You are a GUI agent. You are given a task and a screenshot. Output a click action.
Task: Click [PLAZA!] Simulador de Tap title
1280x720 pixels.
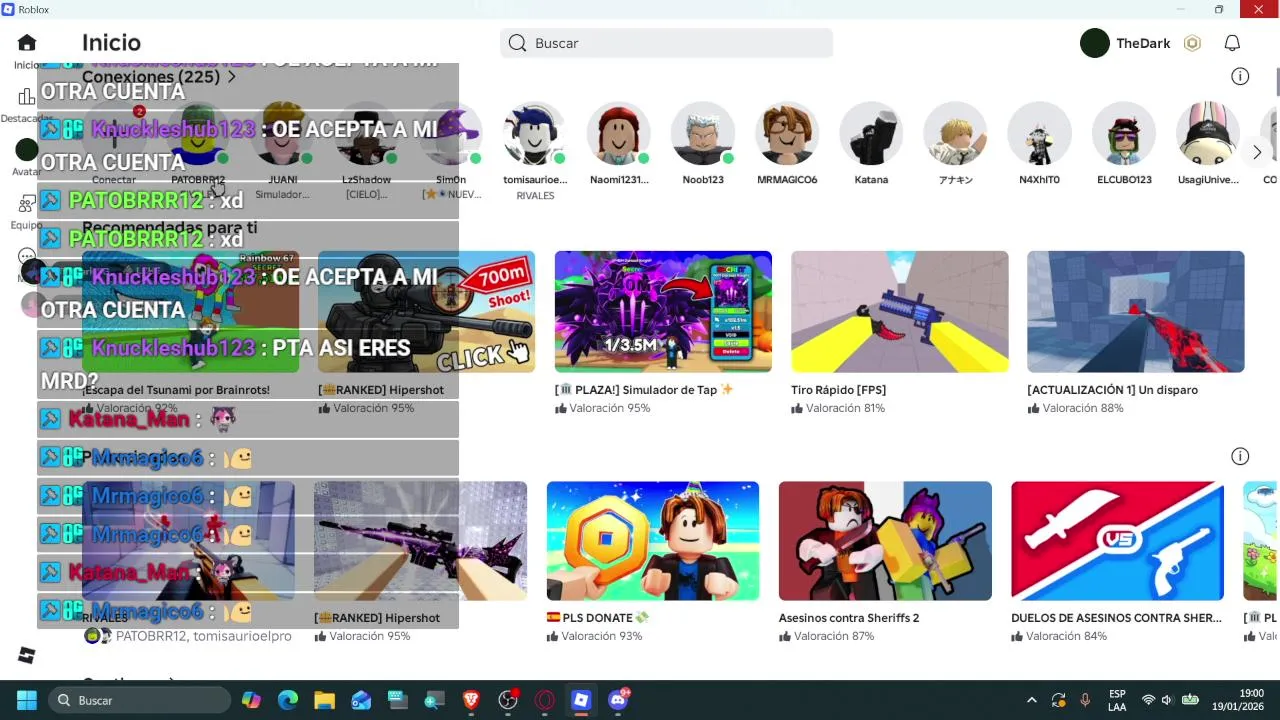(644, 390)
